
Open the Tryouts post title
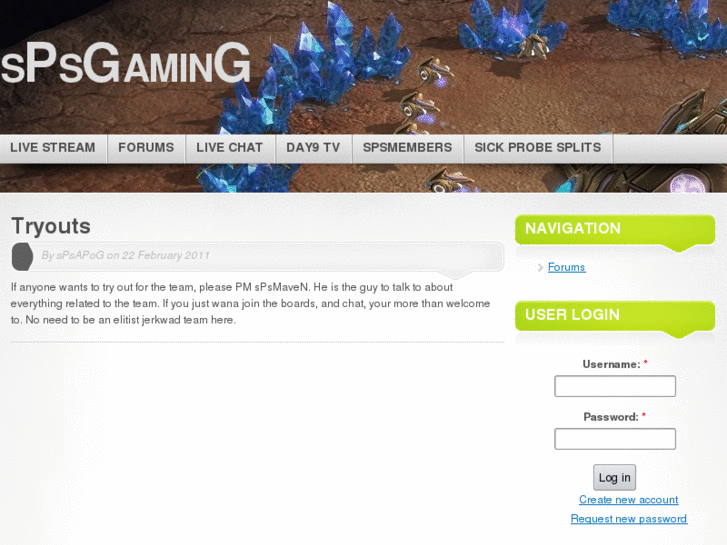pos(51,226)
